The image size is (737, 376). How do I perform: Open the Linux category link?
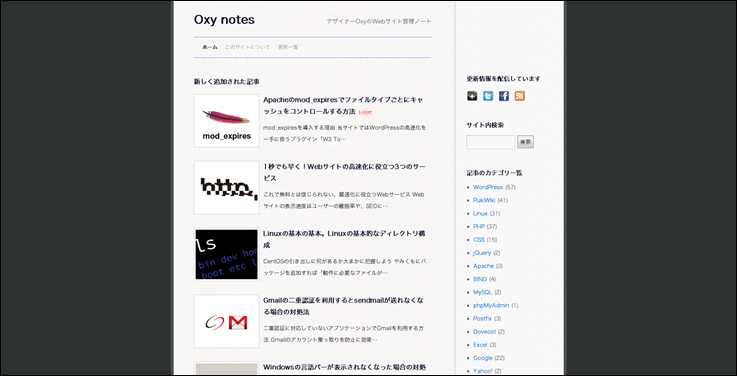pos(480,213)
